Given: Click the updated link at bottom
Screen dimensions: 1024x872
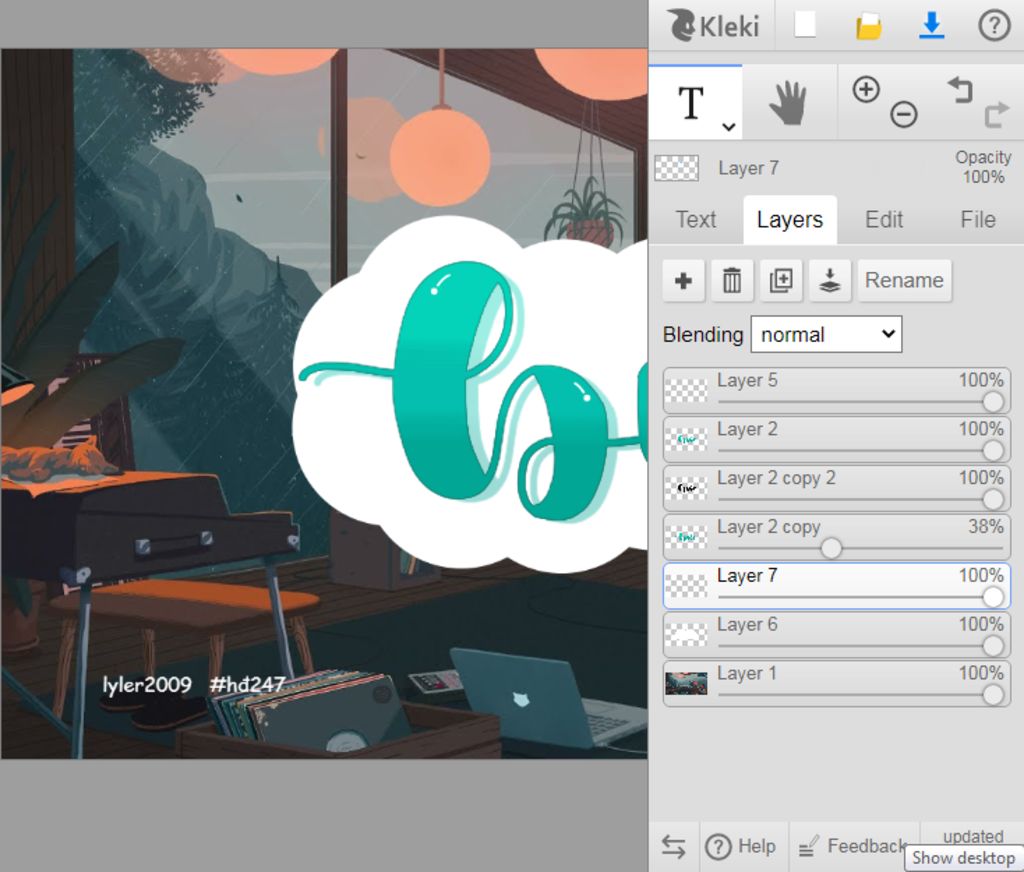Looking at the screenshot, I should point(972,837).
